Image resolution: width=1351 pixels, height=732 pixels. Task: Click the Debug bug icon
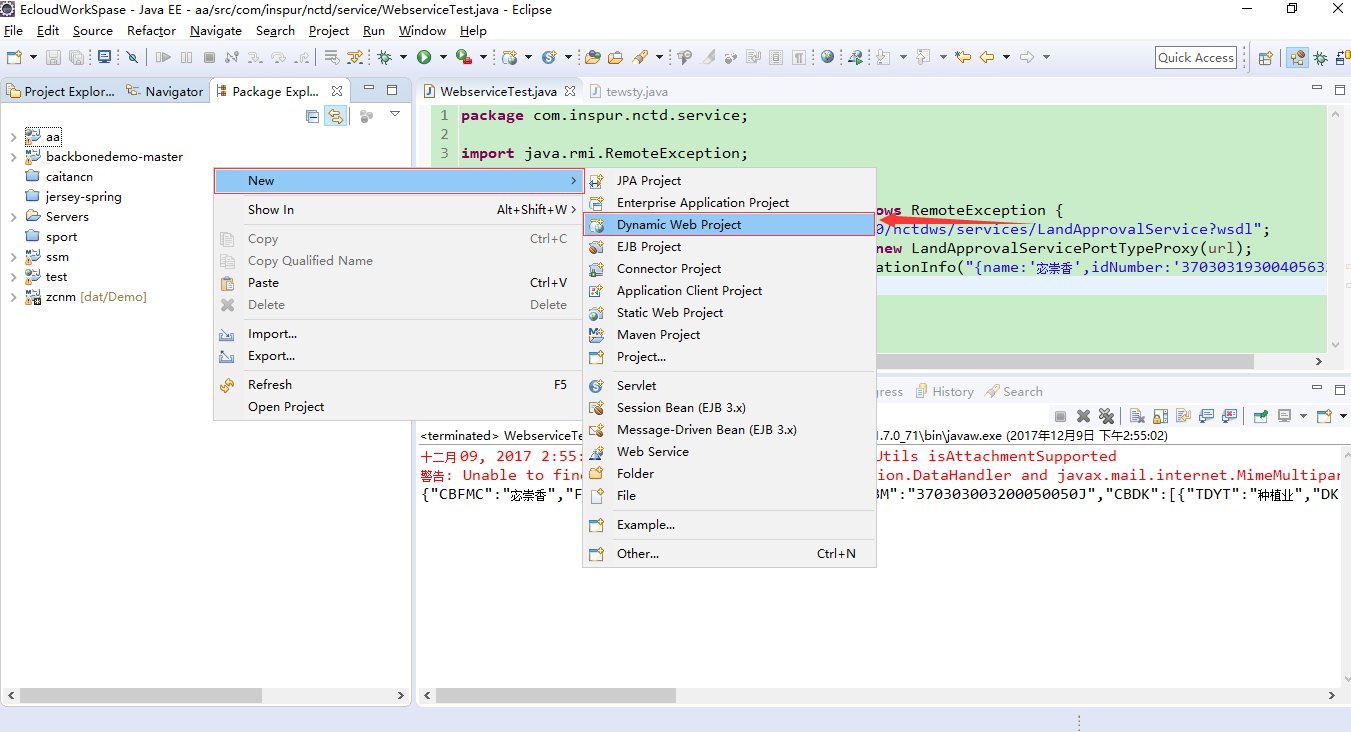point(384,57)
